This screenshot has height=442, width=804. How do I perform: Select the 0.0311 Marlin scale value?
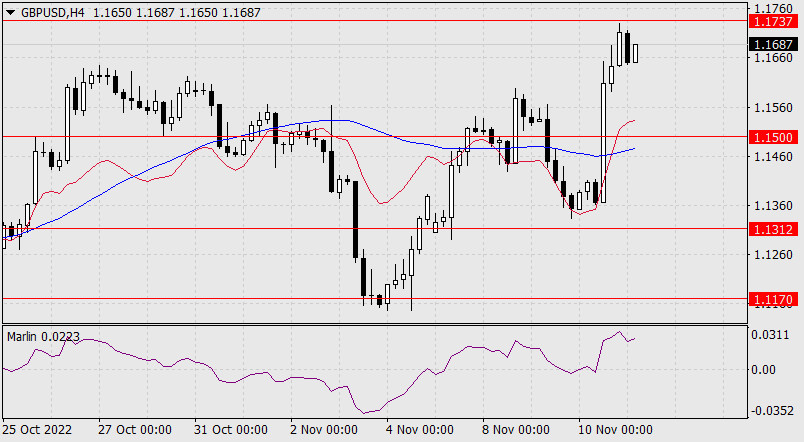(770, 335)
